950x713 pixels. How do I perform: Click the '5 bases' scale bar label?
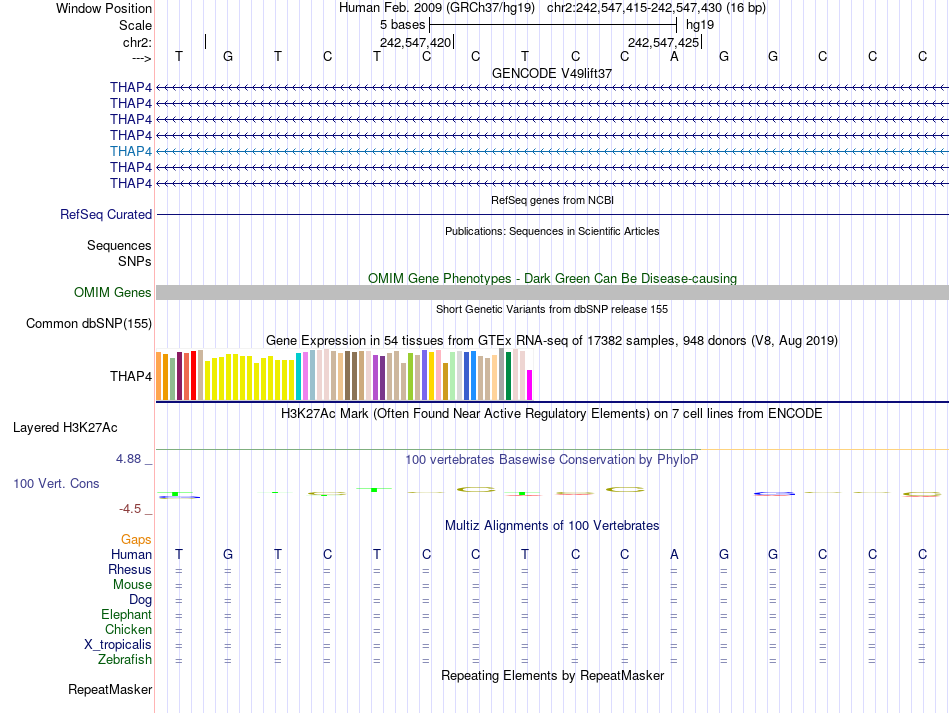tap(403, 25)
